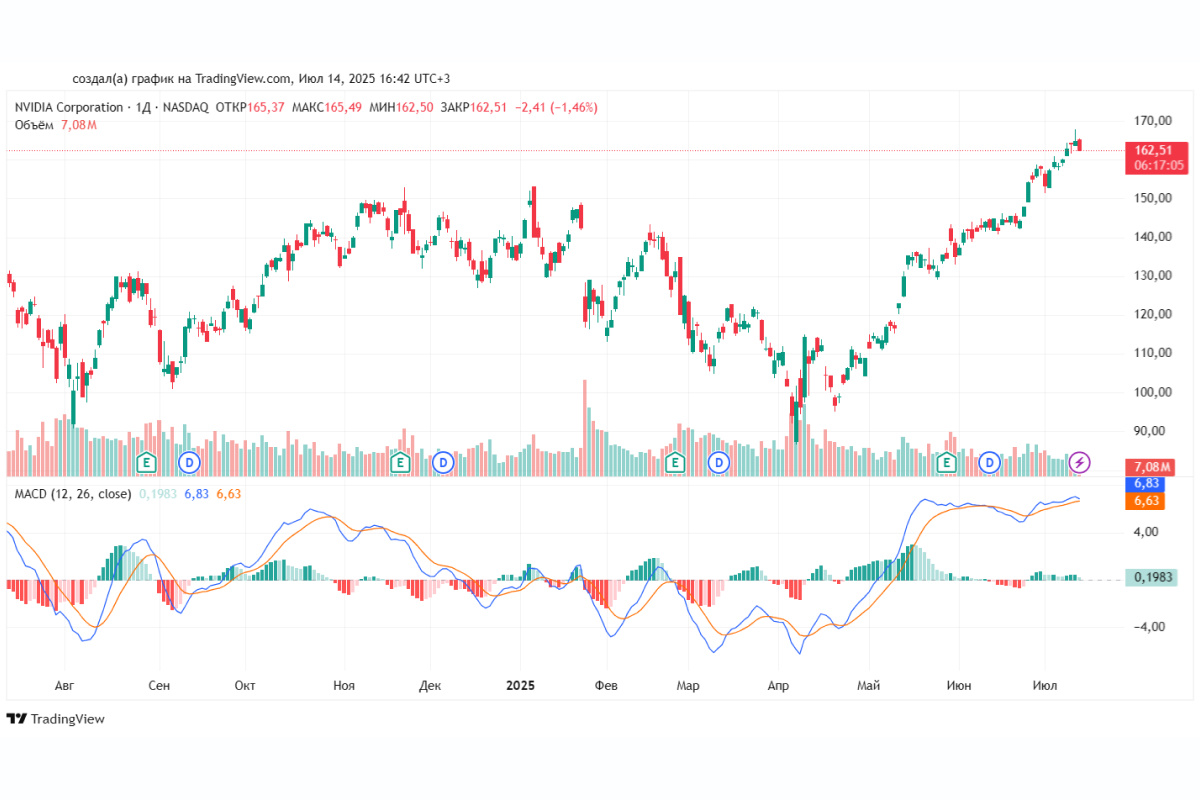The image size is (1200, 800).
Task: Select the purple lightning upcoming-earnings icon
Action: (1079, 462)
